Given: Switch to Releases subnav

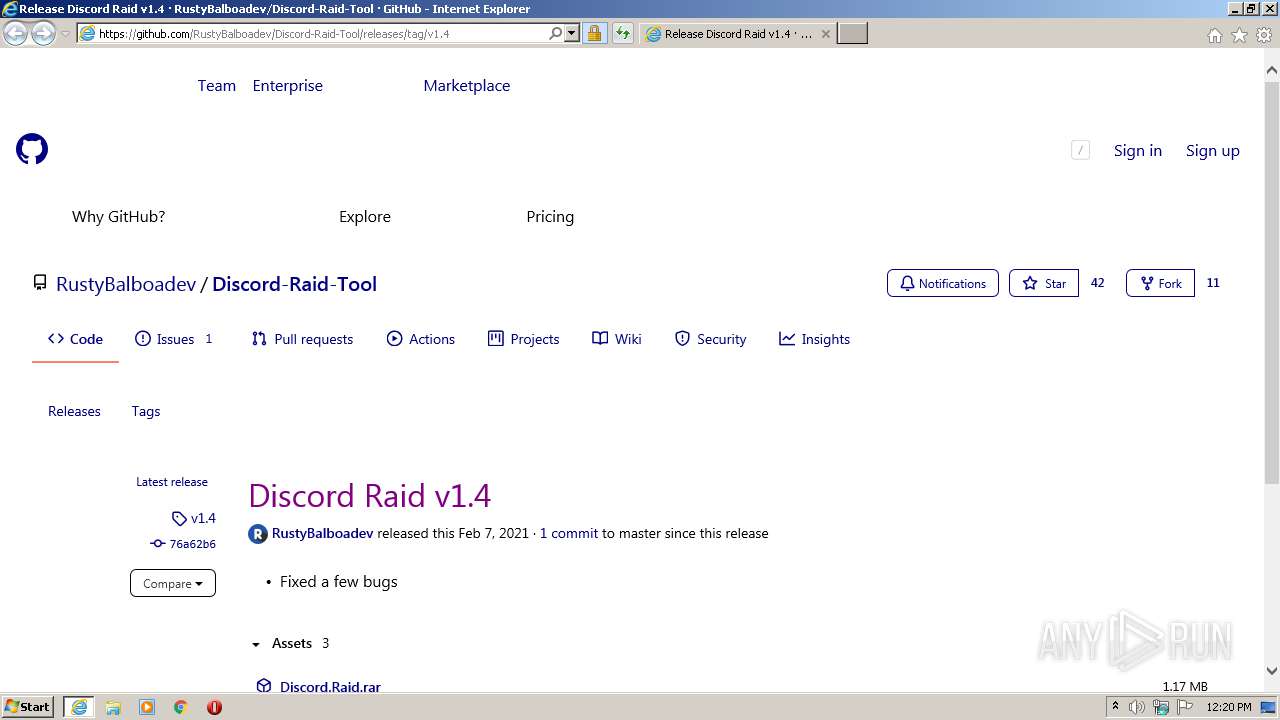Looking at the screenshot, I should pos(74,411).
